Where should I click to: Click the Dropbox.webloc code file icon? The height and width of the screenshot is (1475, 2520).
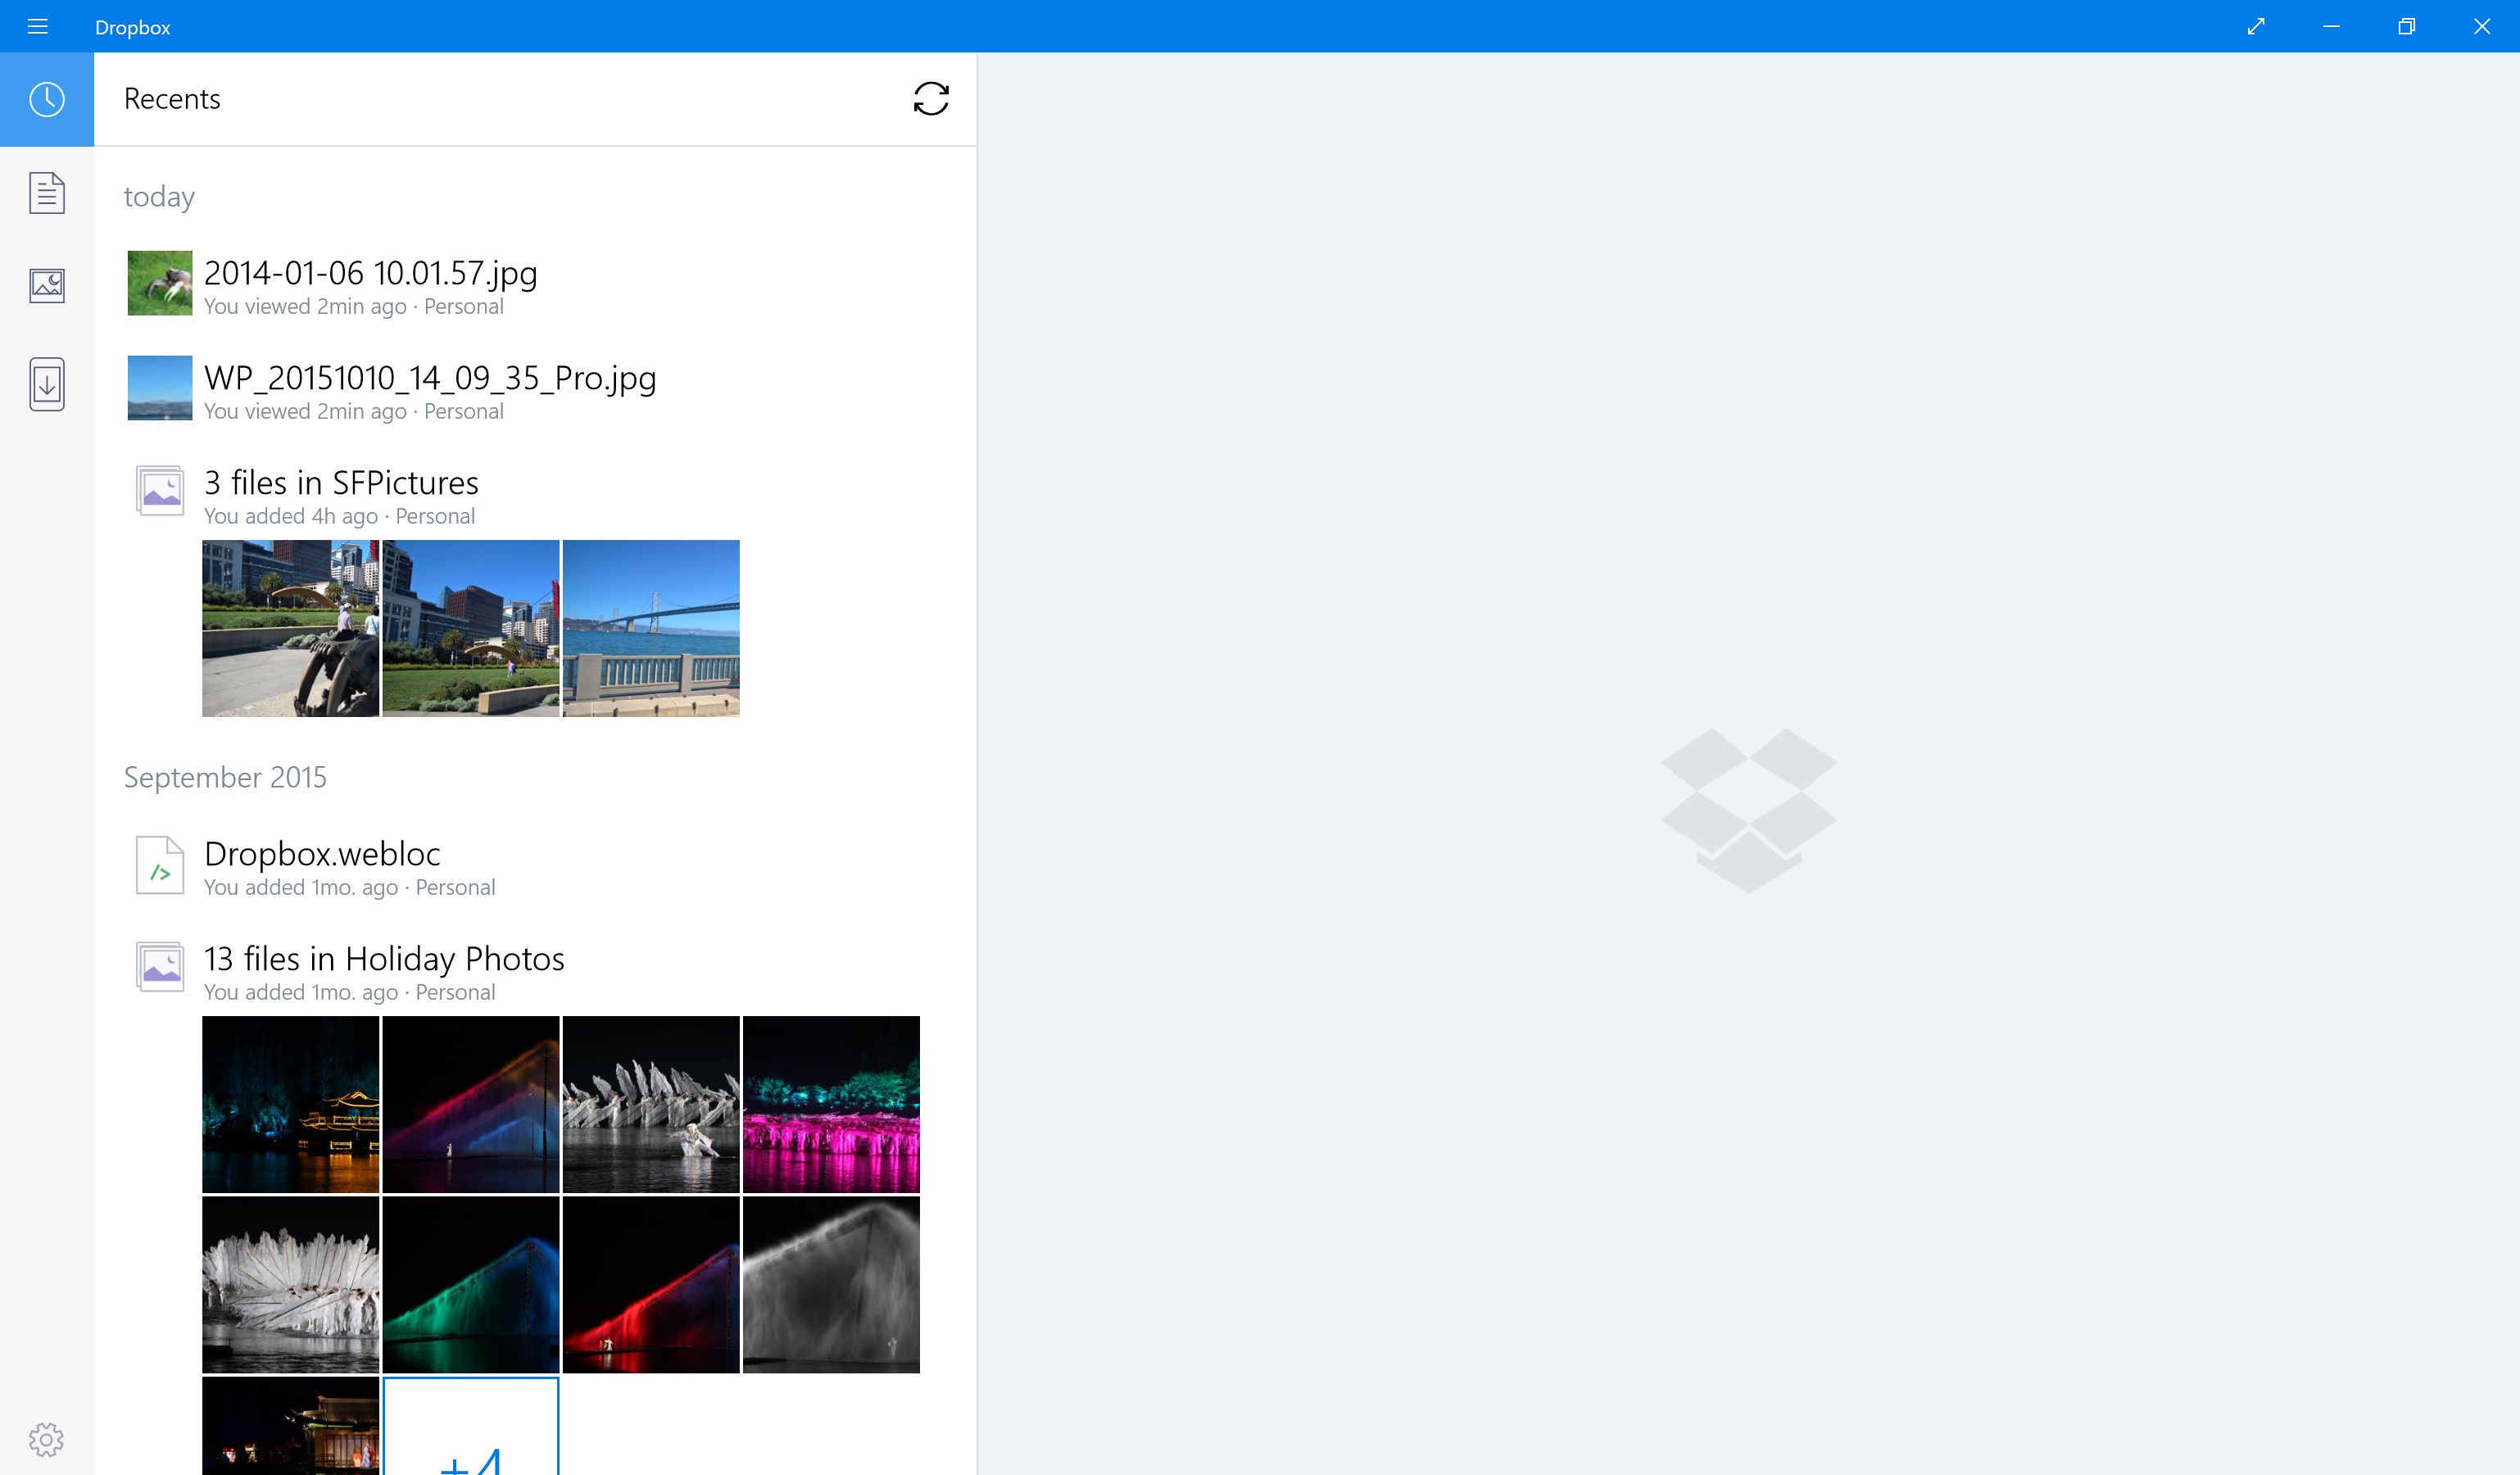(x=160, y=865)
